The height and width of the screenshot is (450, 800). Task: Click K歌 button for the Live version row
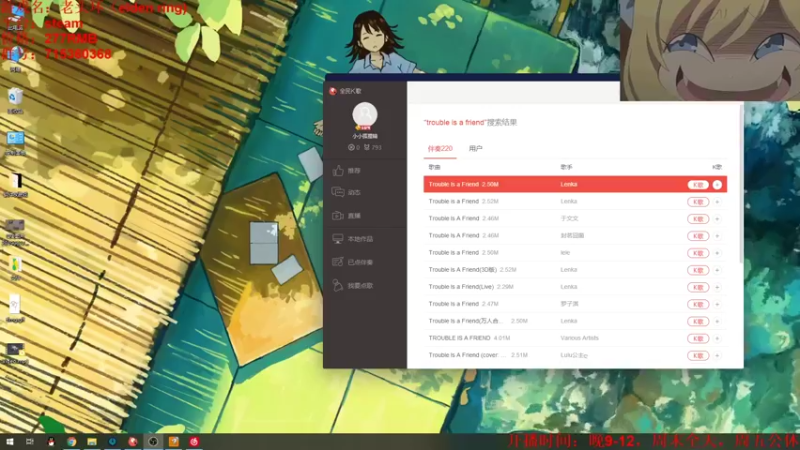tap(698, 287)
